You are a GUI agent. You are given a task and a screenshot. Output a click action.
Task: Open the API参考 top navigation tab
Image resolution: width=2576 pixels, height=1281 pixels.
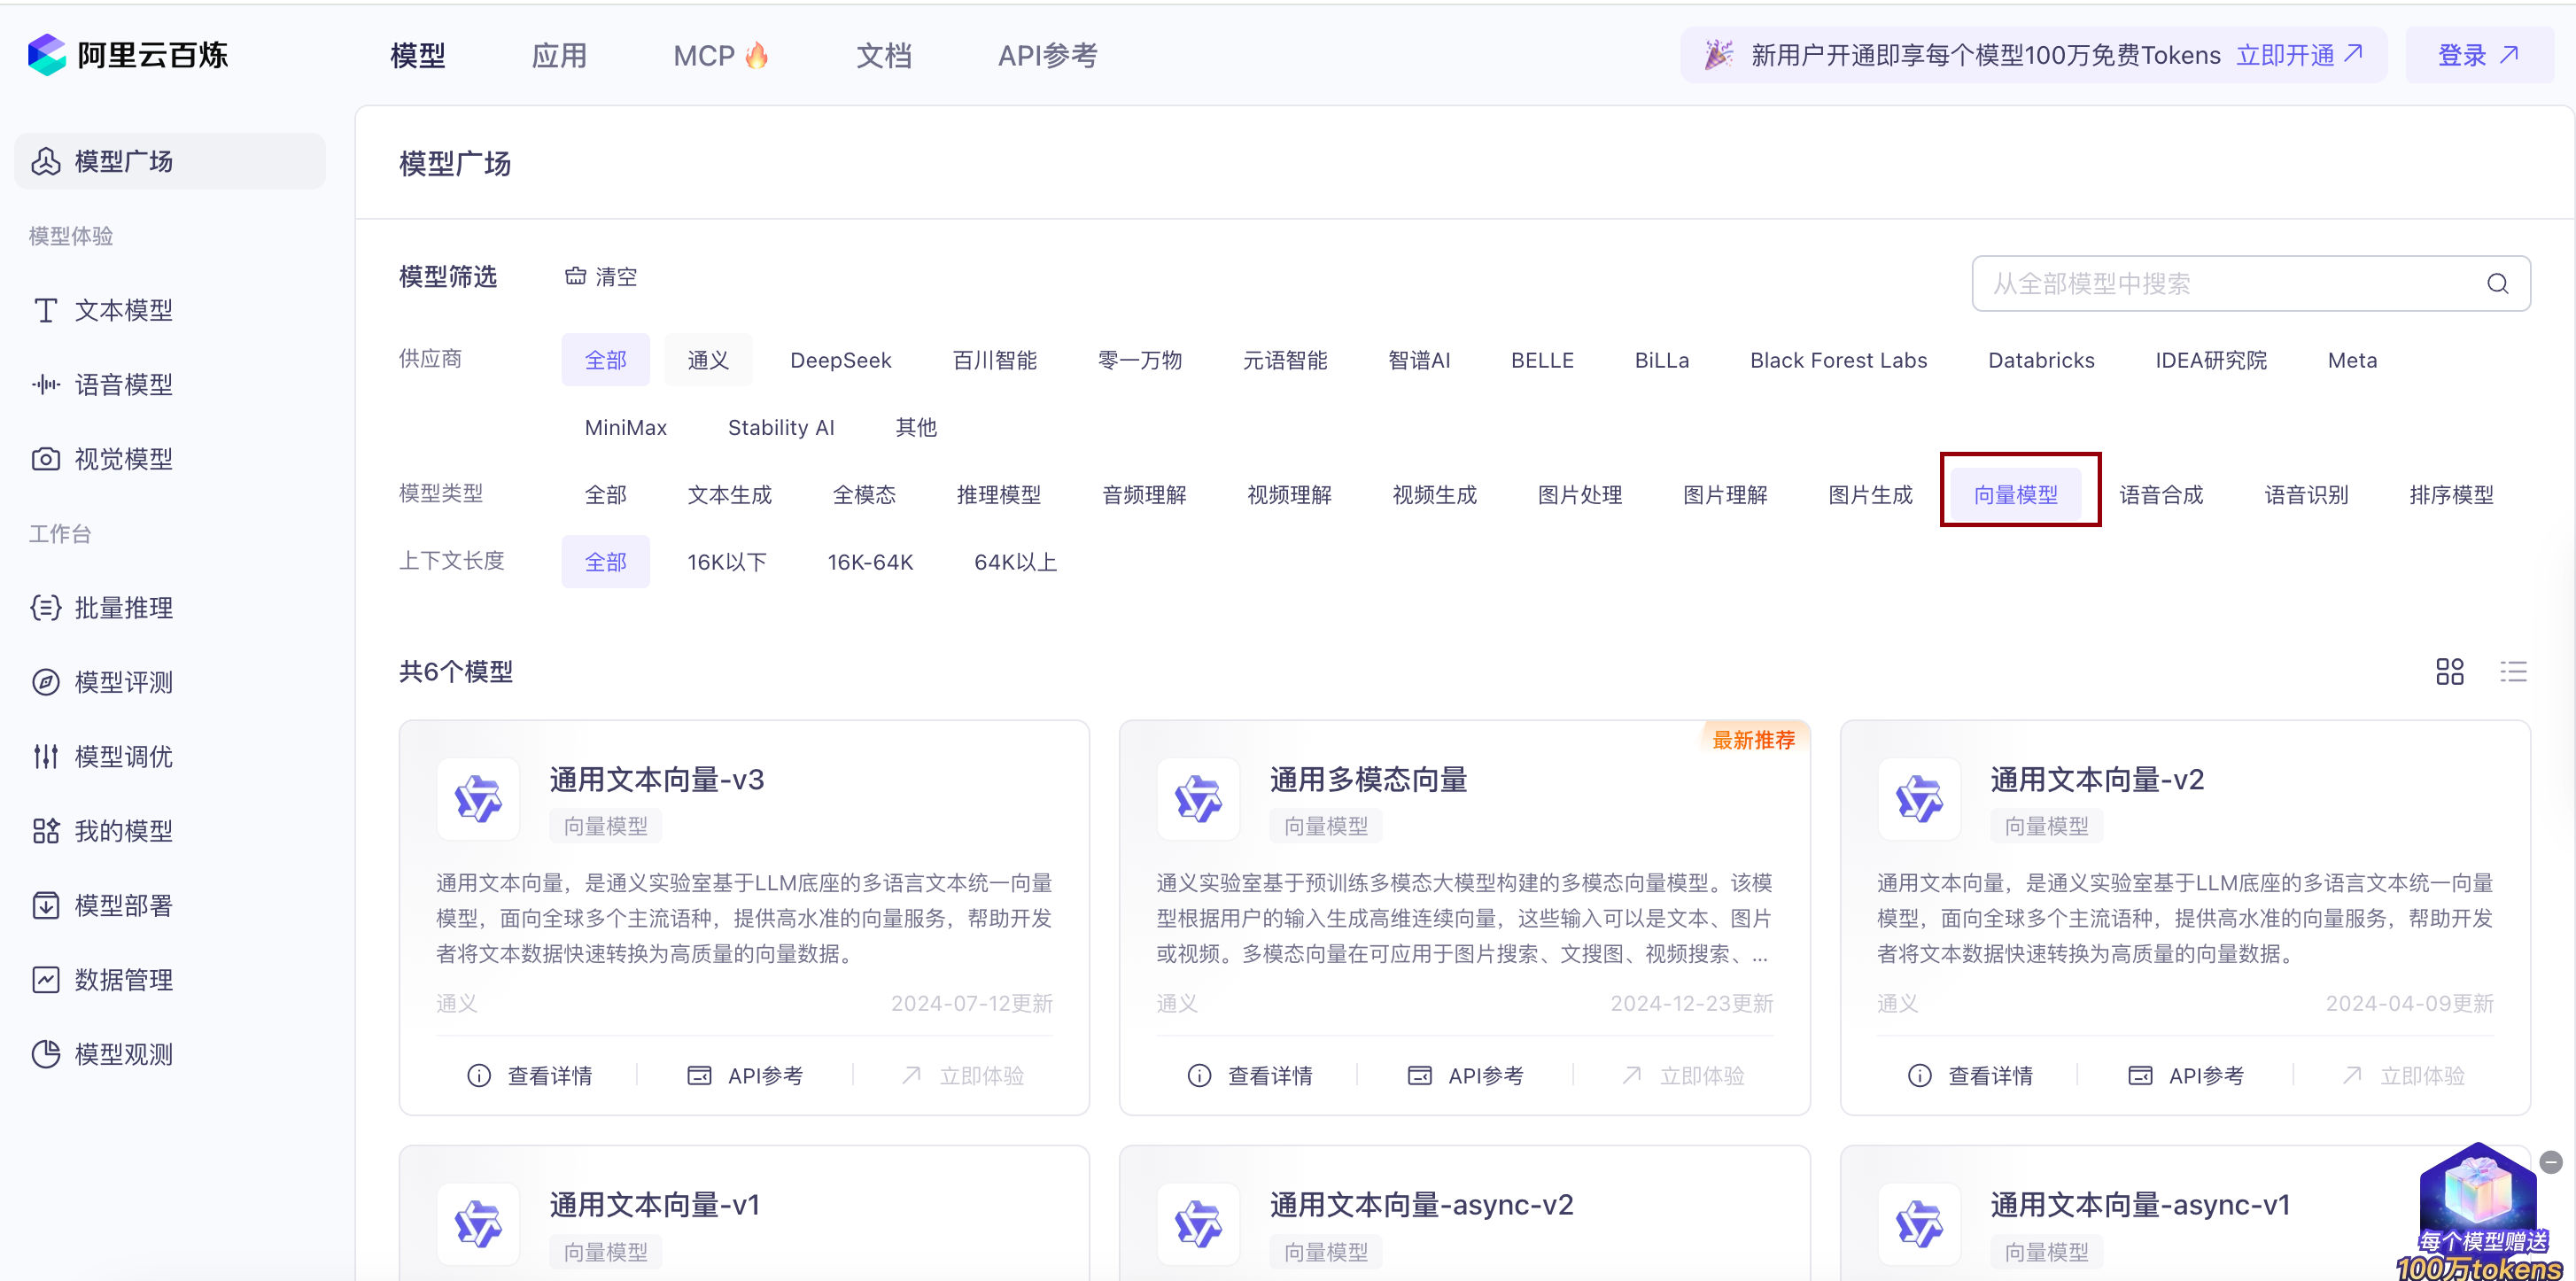[1047, 55]
